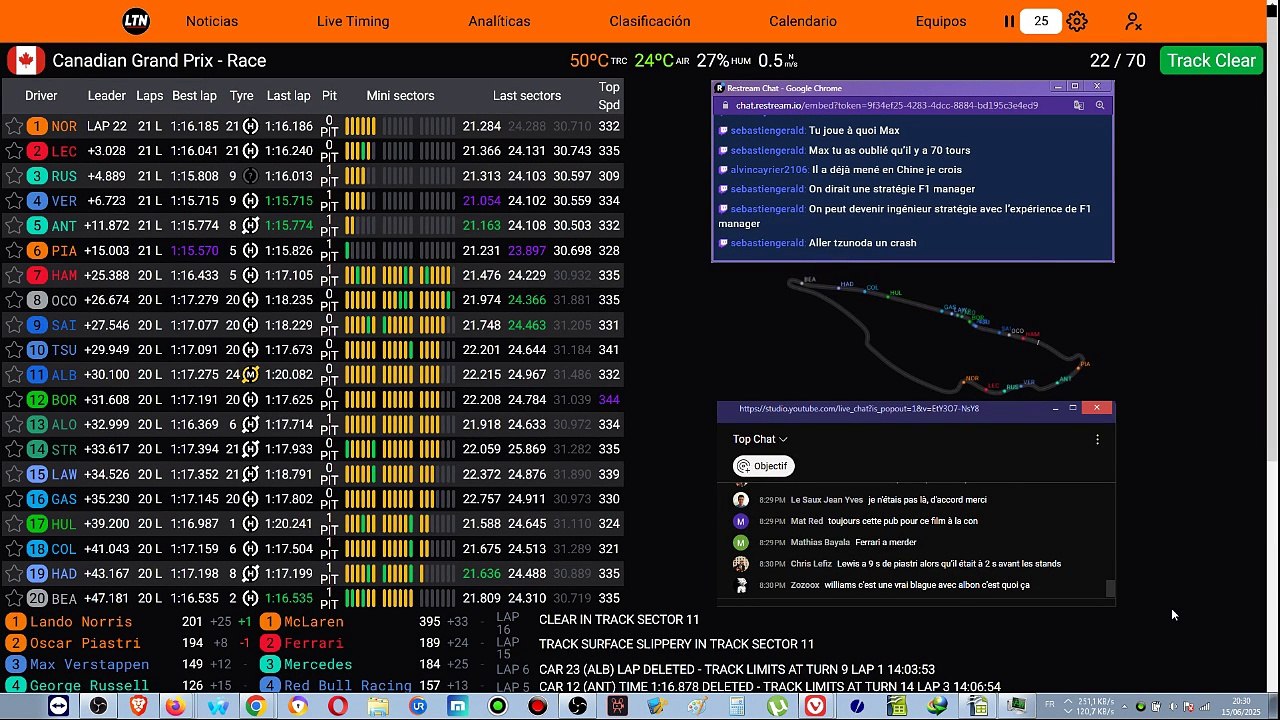The image size is (1280, 720).
Task: Click the Objectif button in YouTube chat
Action: coord(762,466)
